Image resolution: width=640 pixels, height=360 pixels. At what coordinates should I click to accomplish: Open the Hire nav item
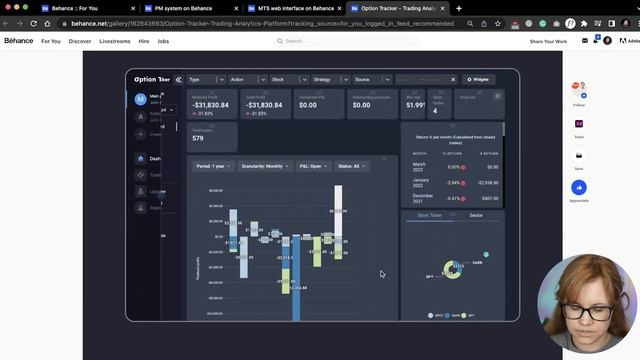pyautogui.click(x=144, y=41)
